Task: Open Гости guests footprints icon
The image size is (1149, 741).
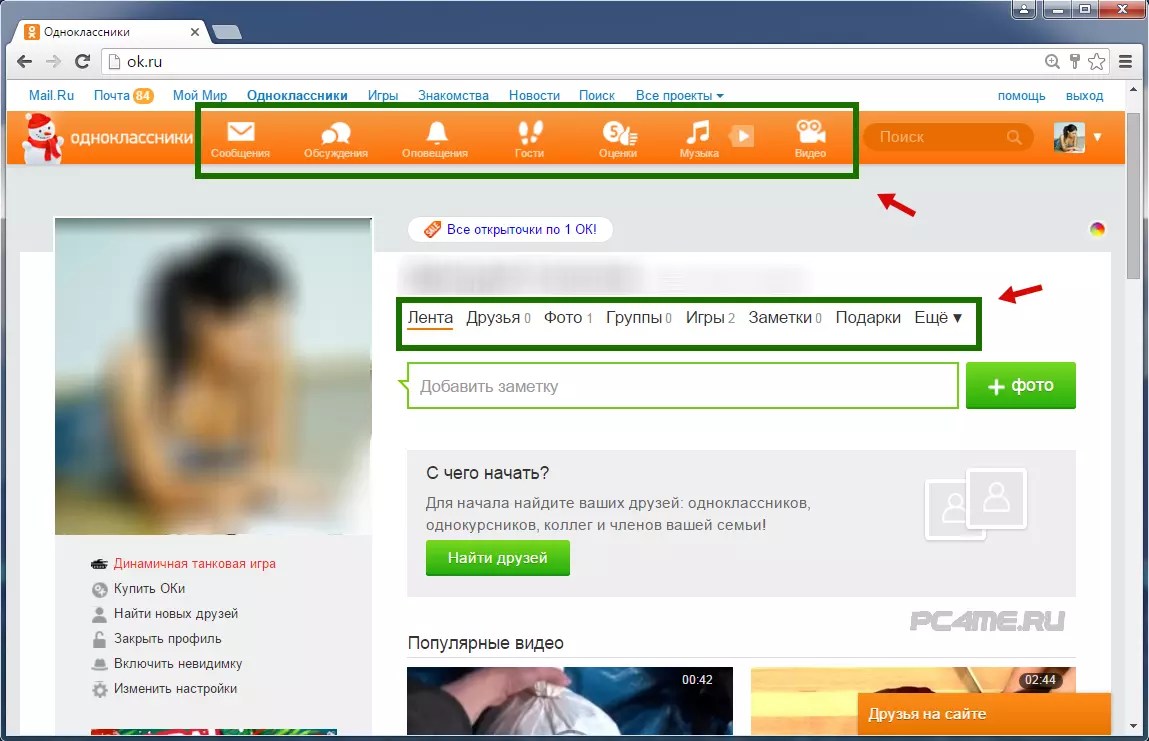Action: 529,139
